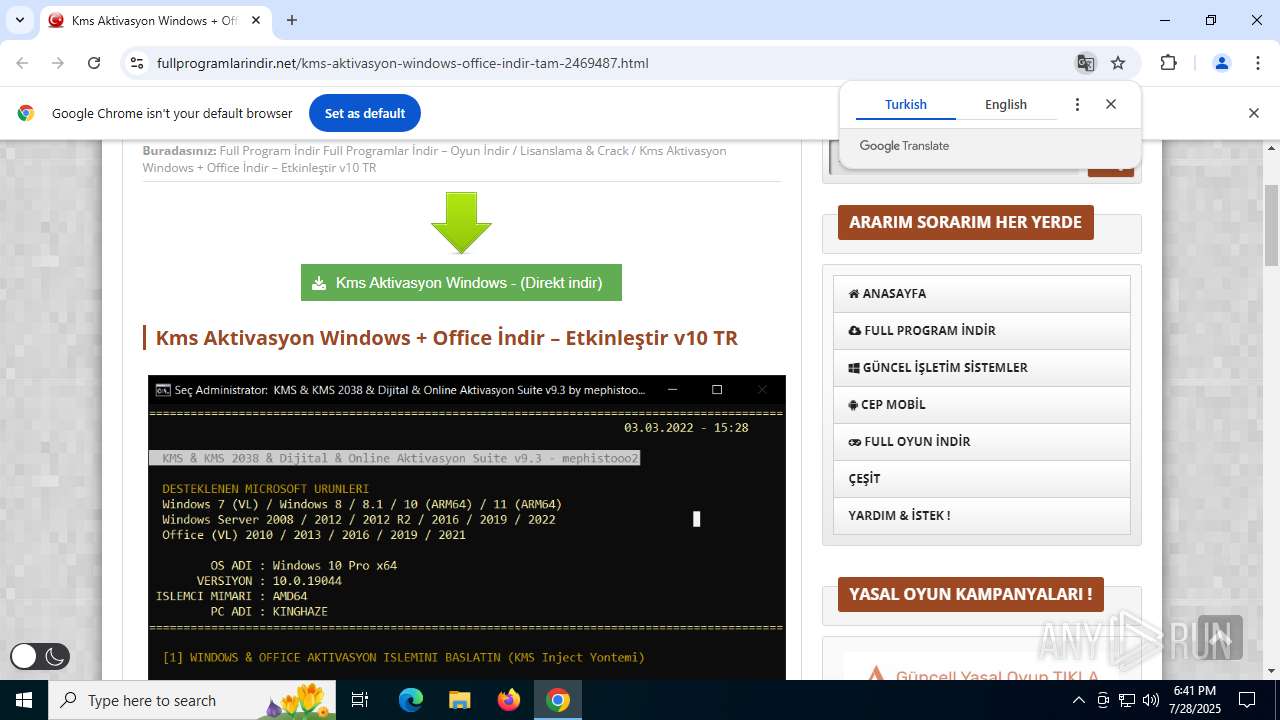Select English tab in translate popup
Viewport: 1280px width, 720px height.
[x=1006, y=104]
